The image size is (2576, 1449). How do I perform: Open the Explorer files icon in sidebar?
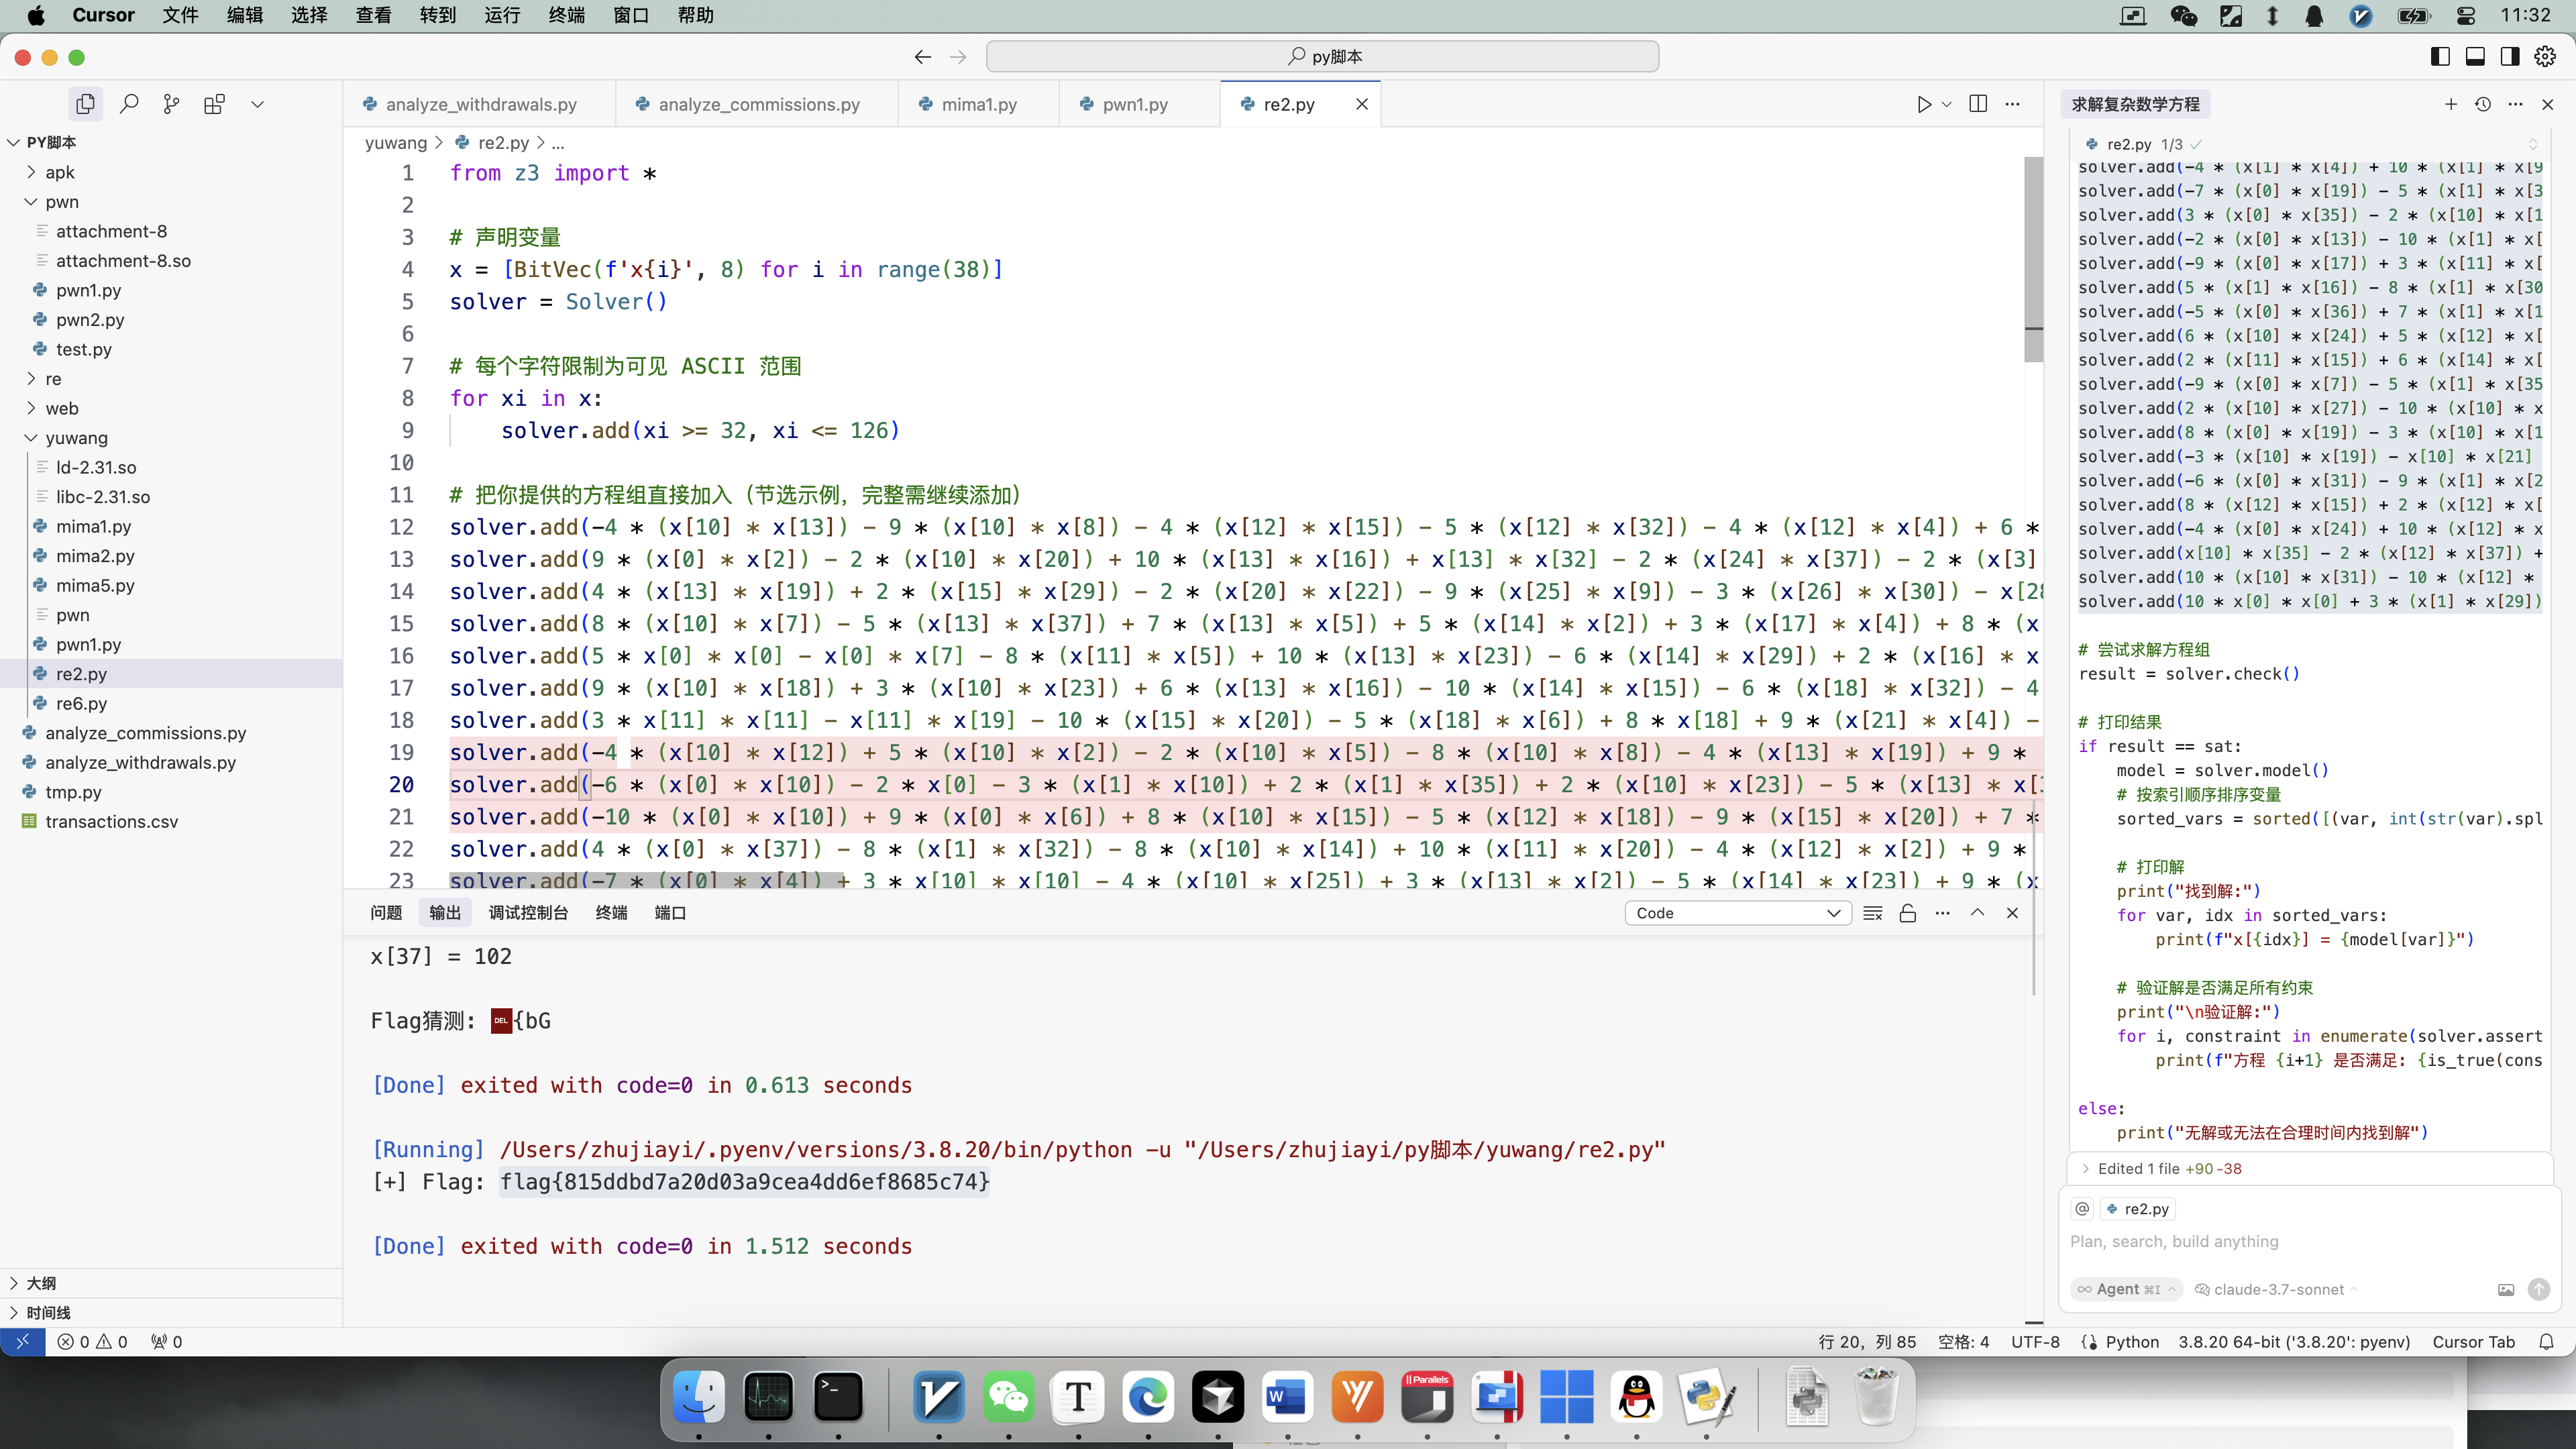tap(86, 104)
